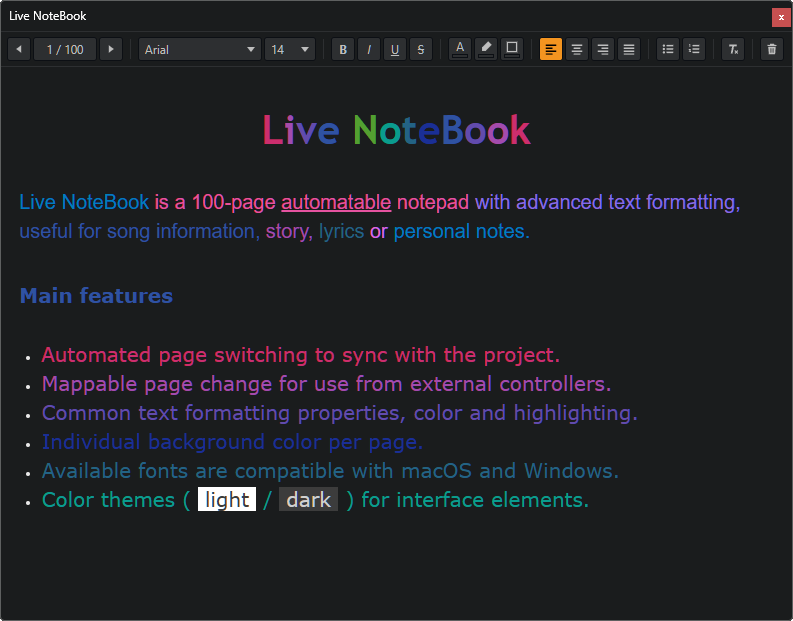
Task: Toggle bold formatting
Action: pyautogui.click(x=343, y=50)
